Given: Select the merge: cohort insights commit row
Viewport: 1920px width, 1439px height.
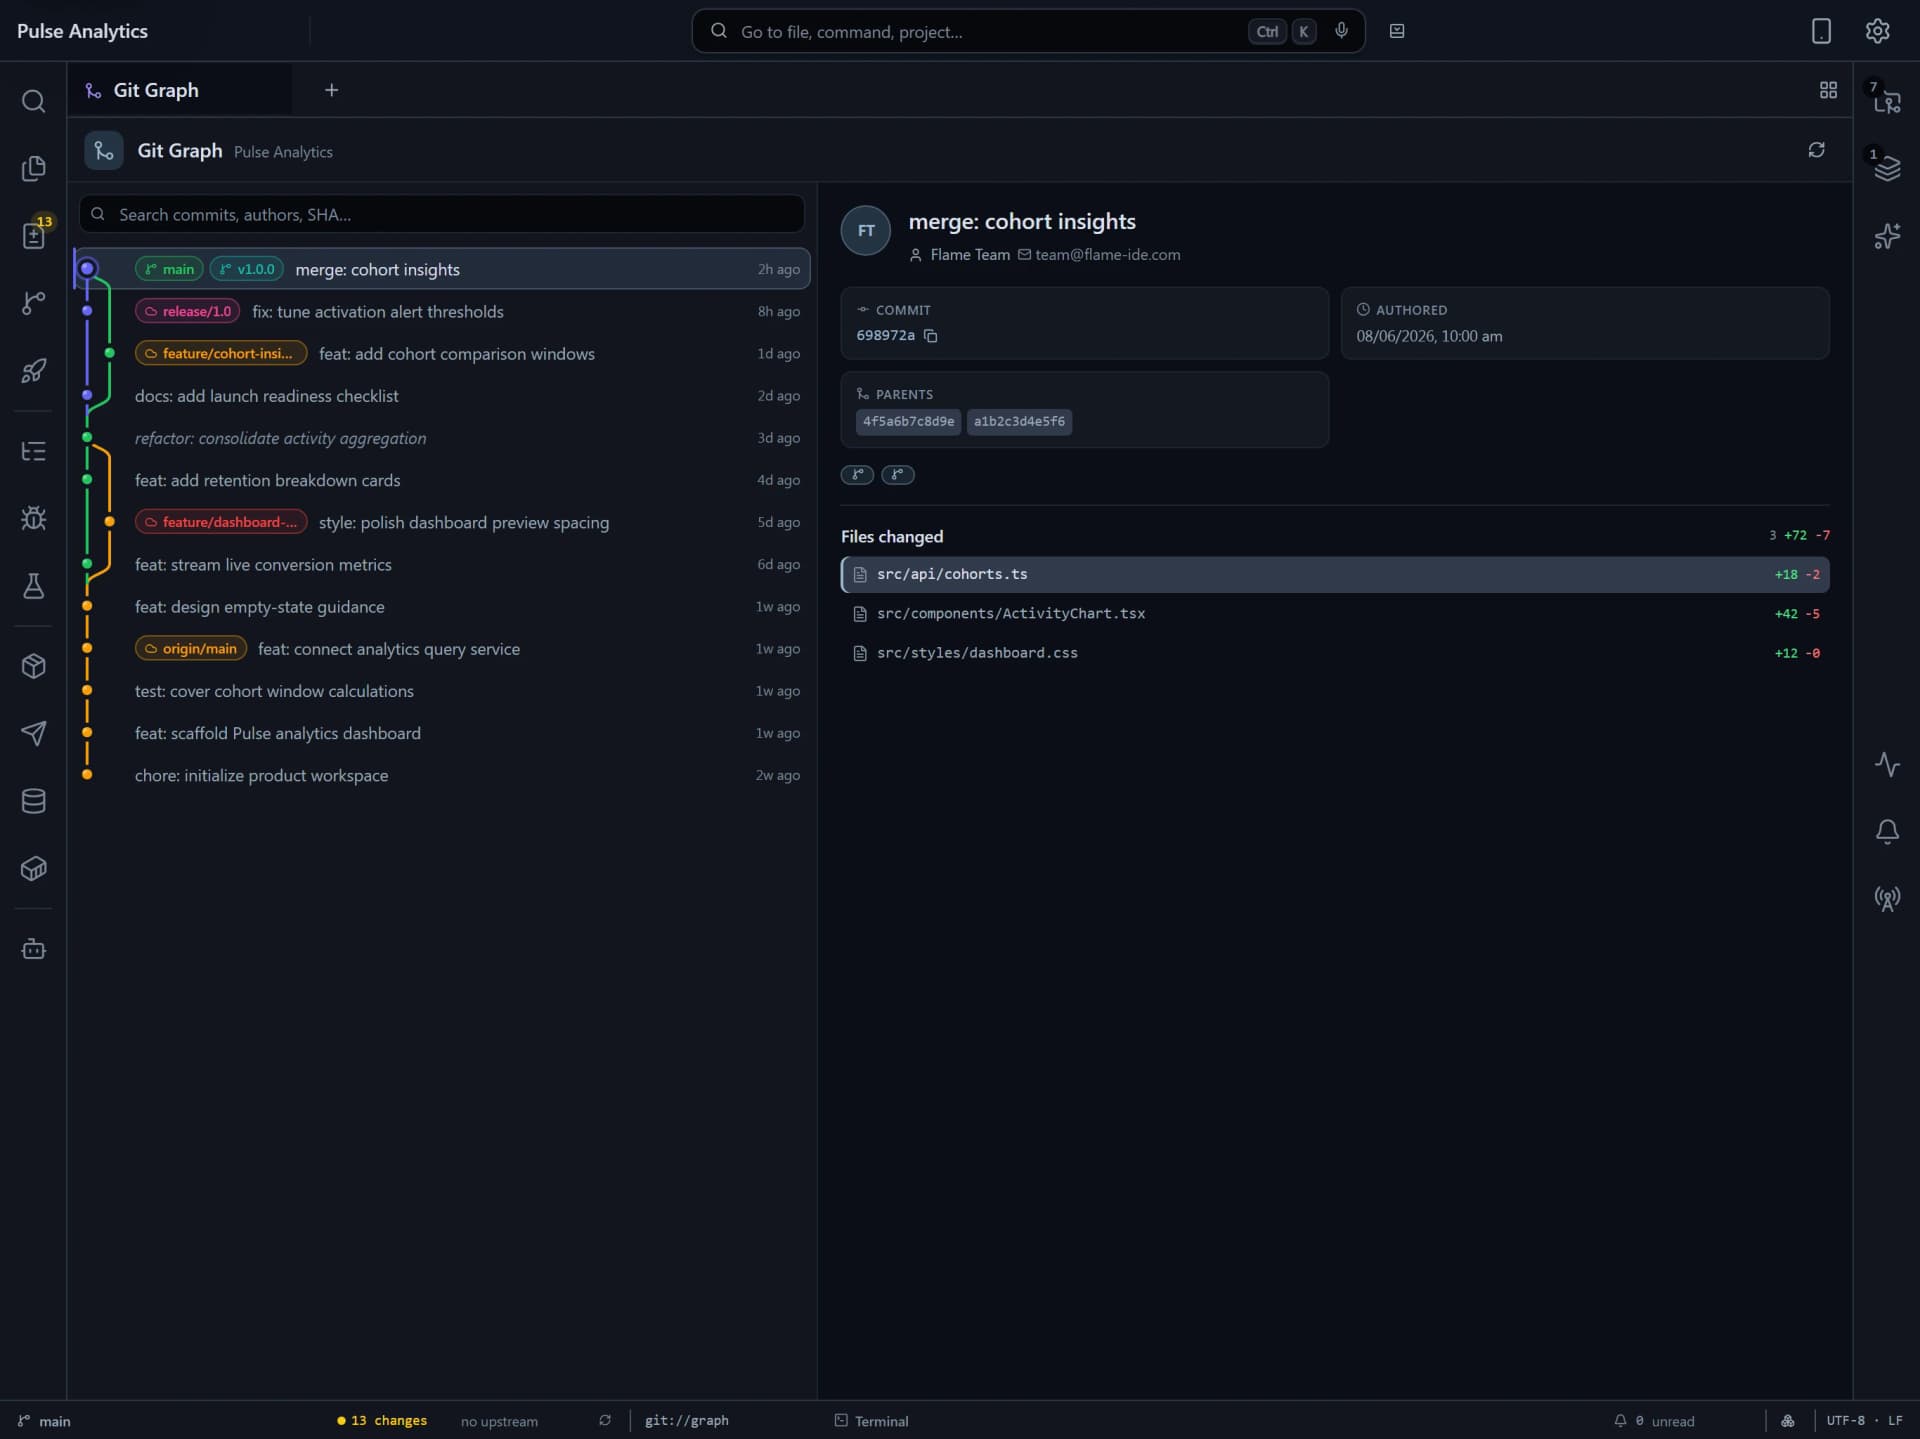Looking at the screenshot, I should pos(442,269).
